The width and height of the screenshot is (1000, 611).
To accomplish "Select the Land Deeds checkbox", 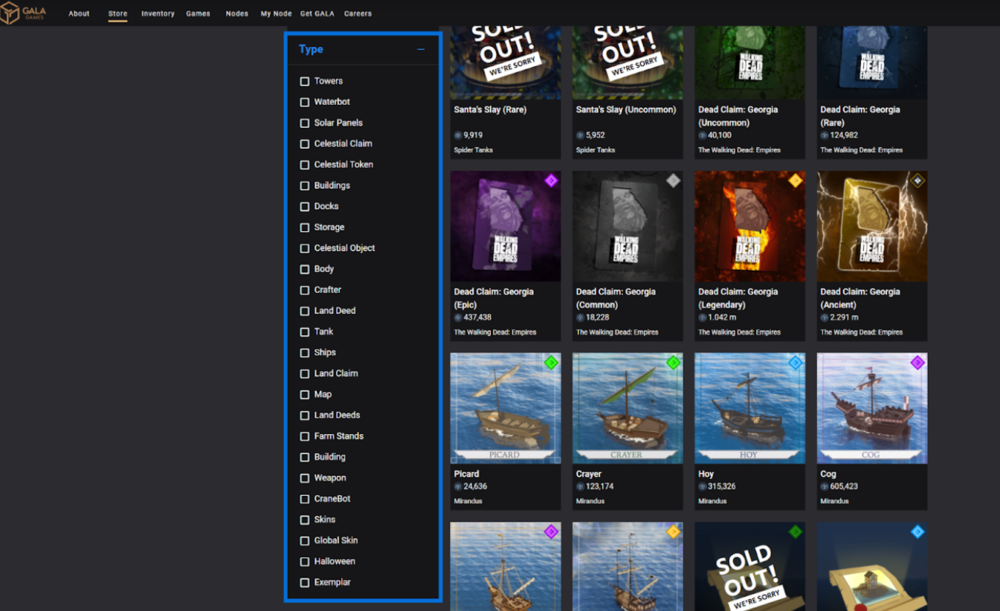I will (x=305, y=415).
